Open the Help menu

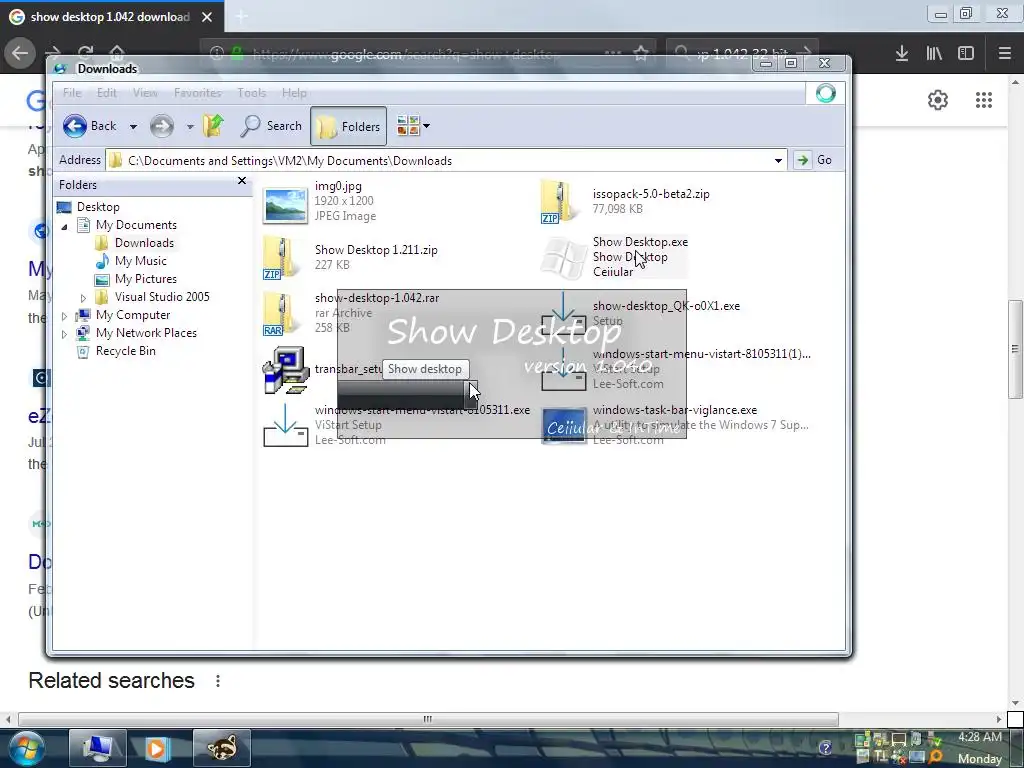coord(294,93)
